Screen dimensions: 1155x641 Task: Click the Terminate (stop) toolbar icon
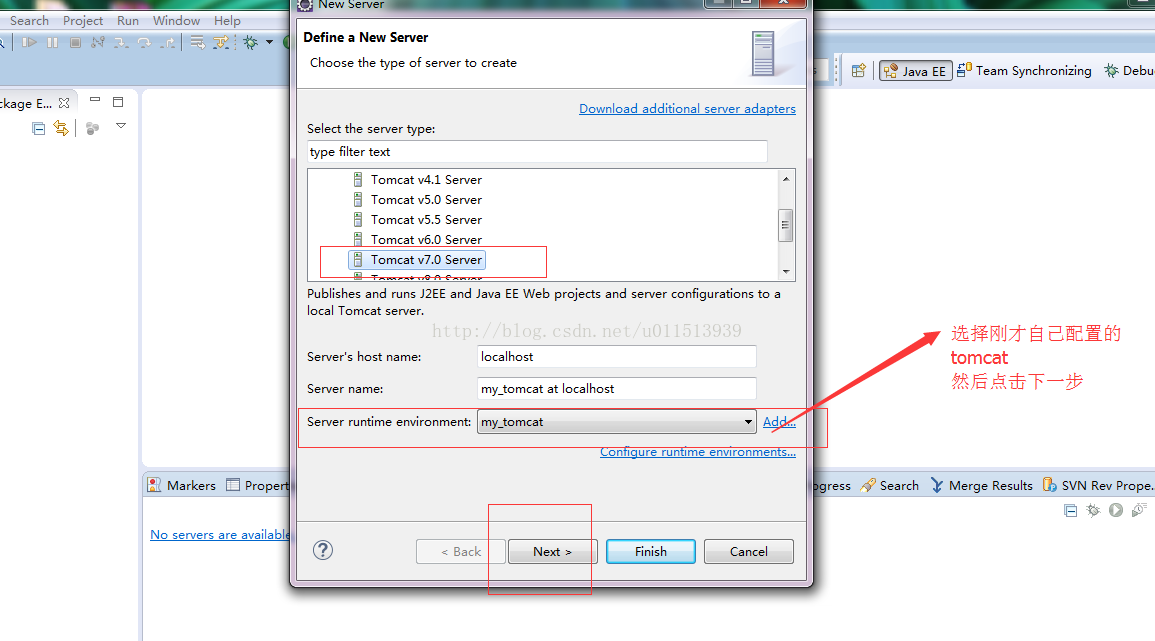75,43
